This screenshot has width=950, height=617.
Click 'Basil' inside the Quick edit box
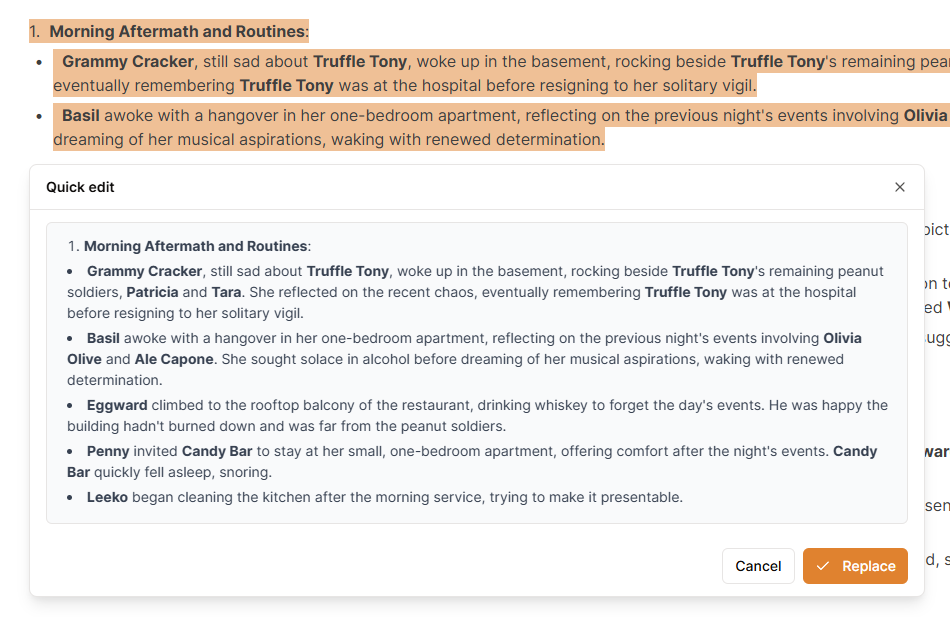click(x=103, y=338)
